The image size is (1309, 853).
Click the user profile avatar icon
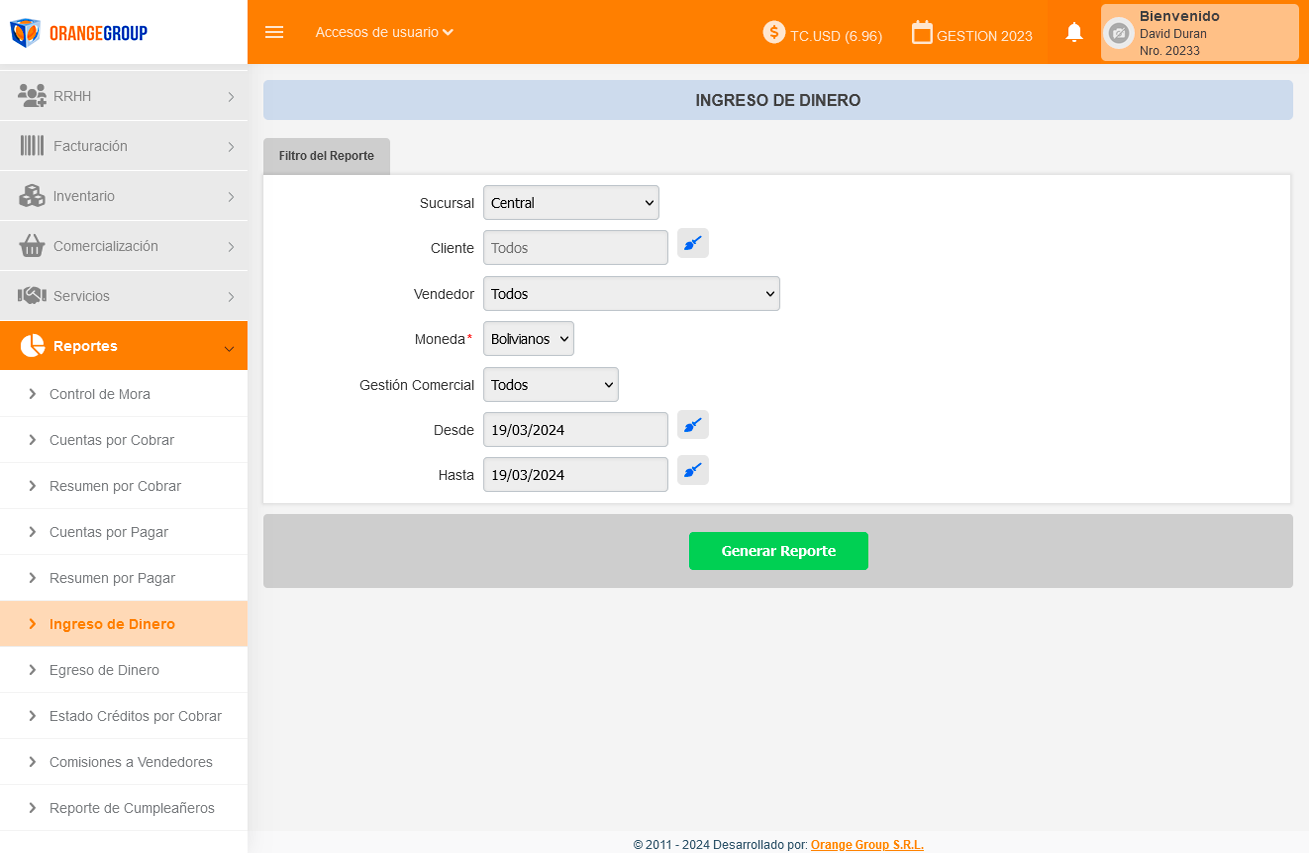point(1119,33)
